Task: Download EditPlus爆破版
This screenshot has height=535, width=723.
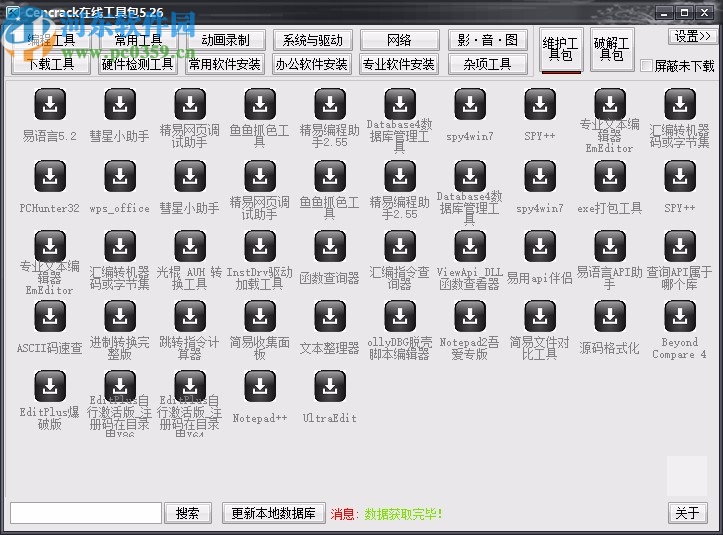Action: 50,386
